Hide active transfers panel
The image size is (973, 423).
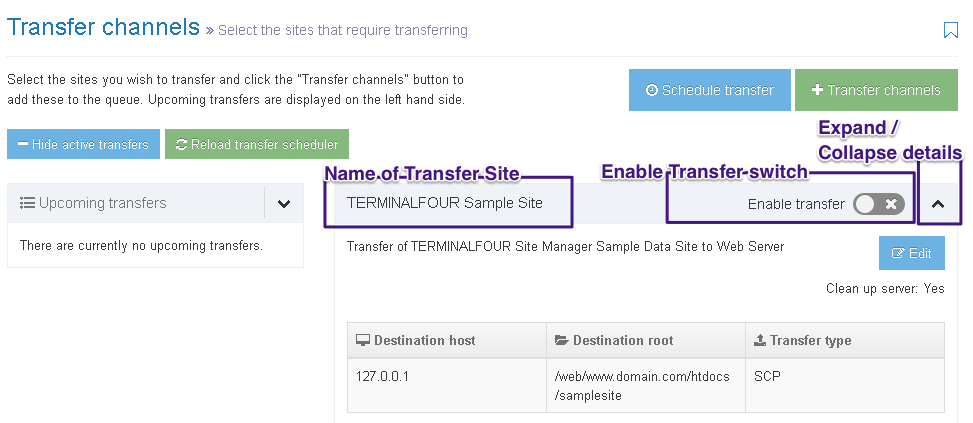83,144
